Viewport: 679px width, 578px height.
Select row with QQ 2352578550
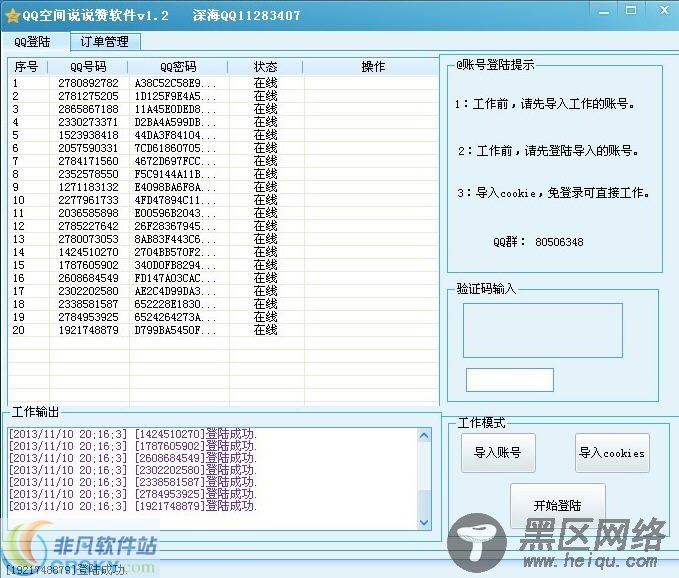pyautogui.click(x=223, y=174)
